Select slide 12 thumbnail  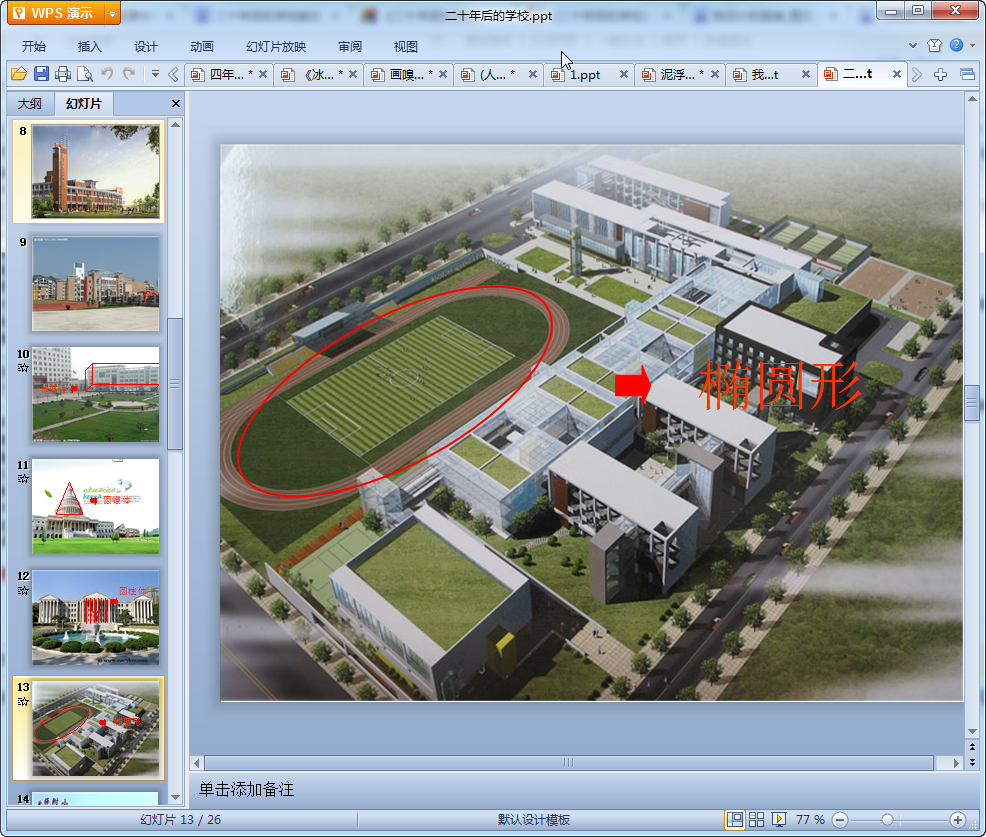(x=96, y=618)
